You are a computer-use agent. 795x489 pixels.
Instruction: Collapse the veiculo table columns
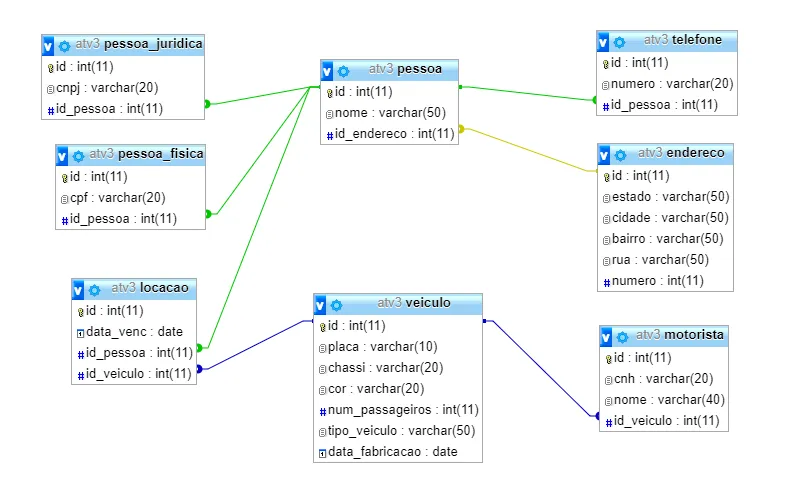point(321,305)
